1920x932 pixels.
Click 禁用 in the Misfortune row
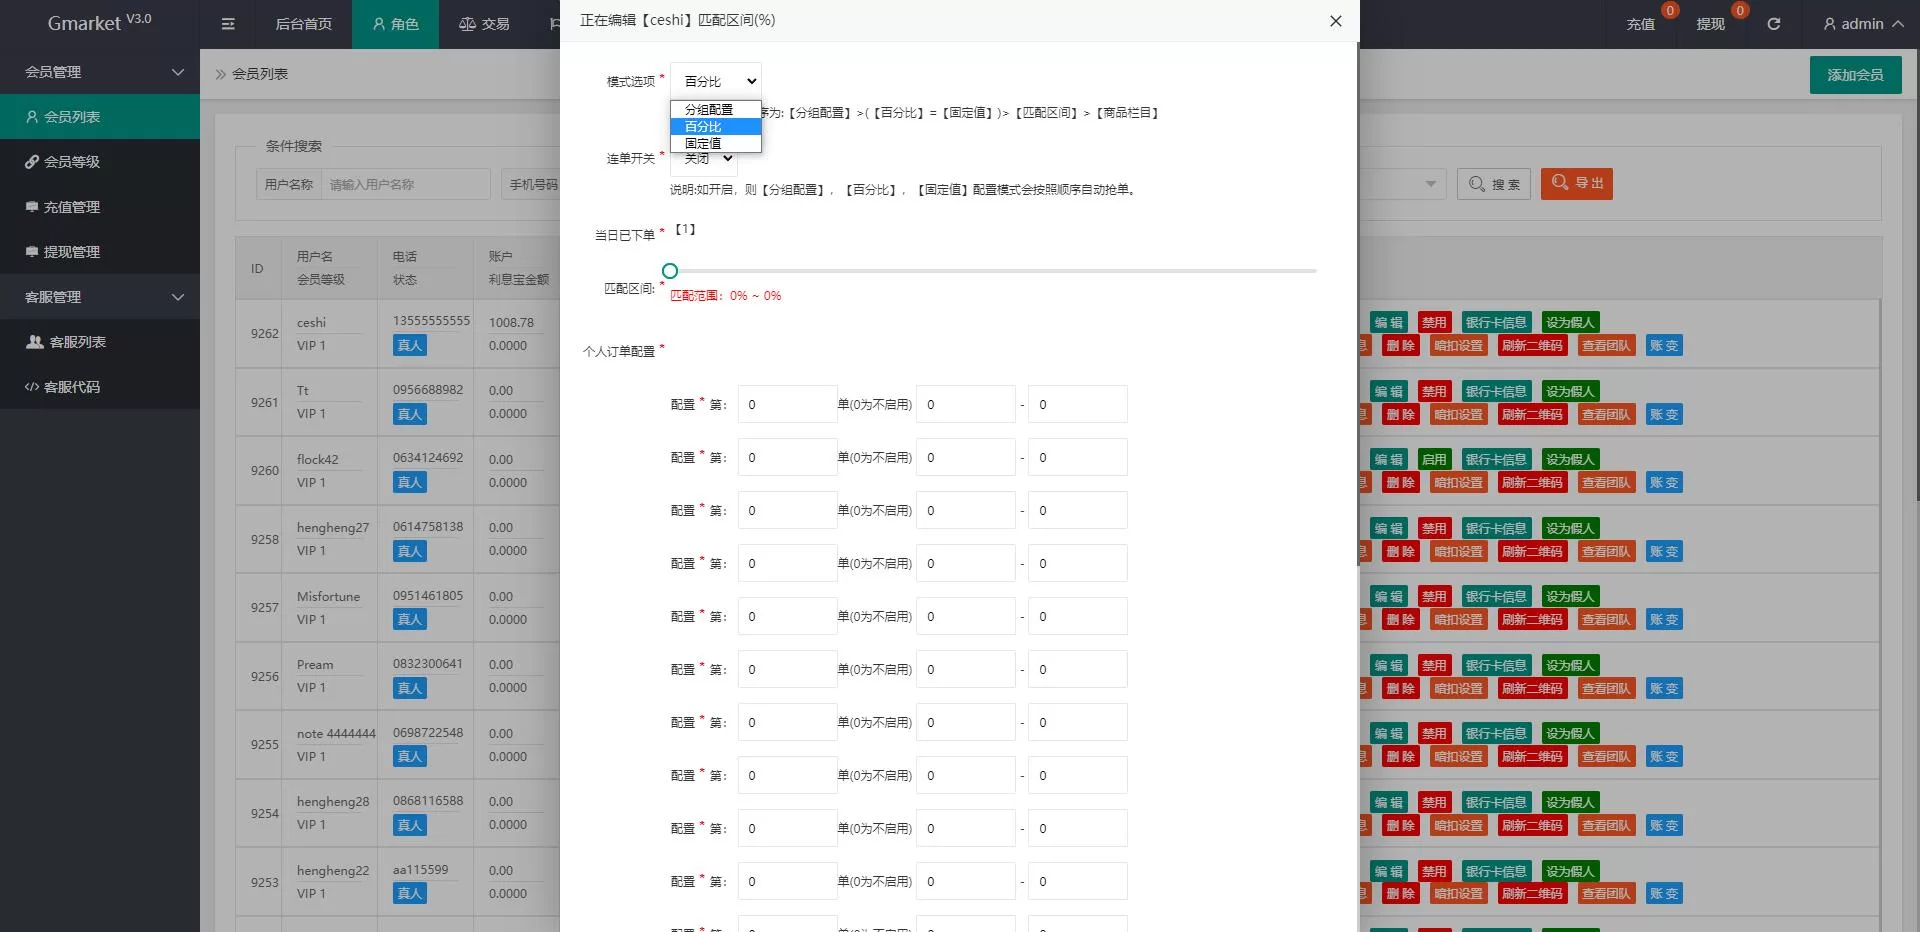pos(1434,596)
